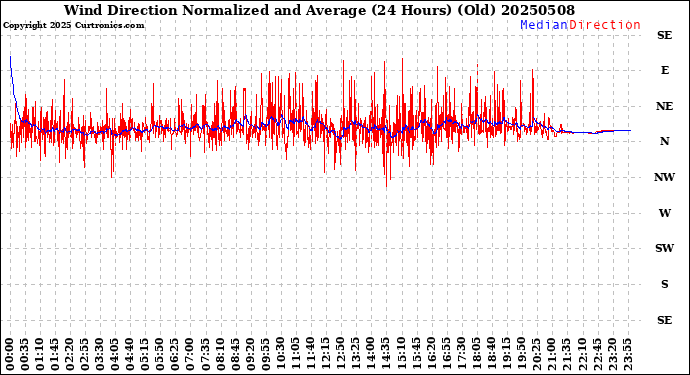Click the 04:05 time axis label

(115, 354)
